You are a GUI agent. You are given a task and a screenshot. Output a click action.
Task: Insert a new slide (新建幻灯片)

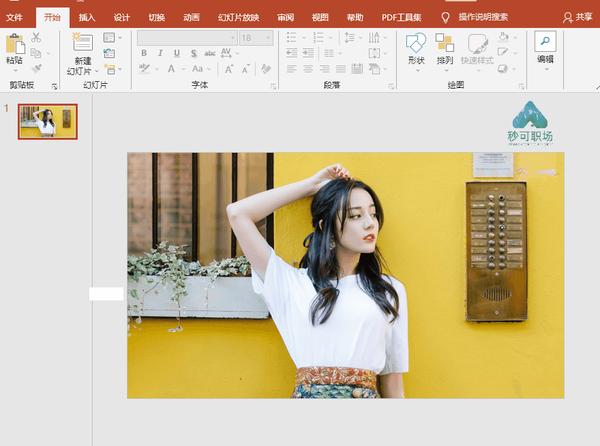(x=82, y=46)
